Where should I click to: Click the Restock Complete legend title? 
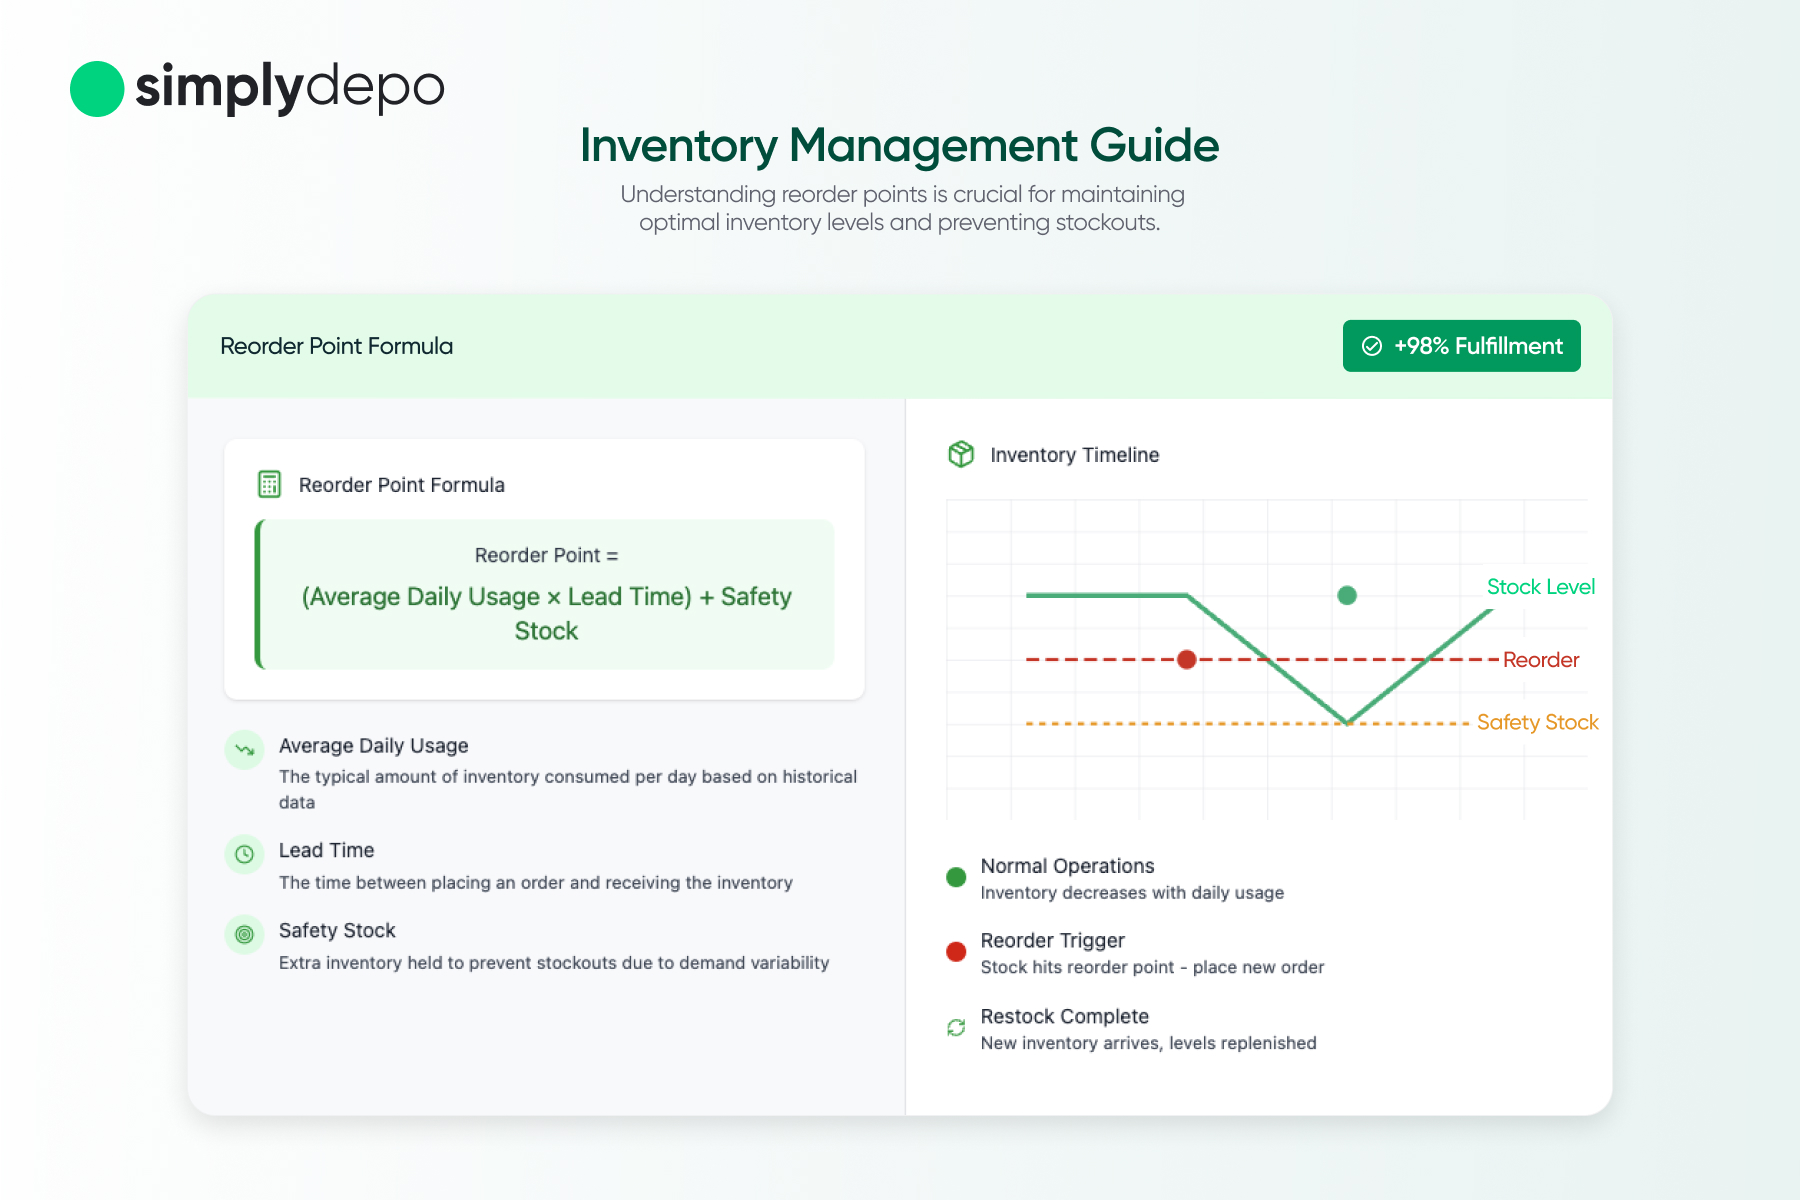(1064, 1016)
